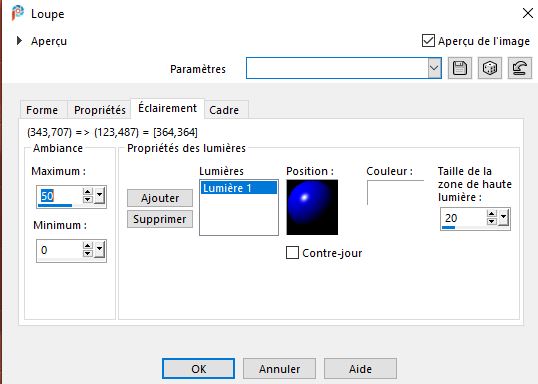Switch to the Forme tab

[42, 110]
